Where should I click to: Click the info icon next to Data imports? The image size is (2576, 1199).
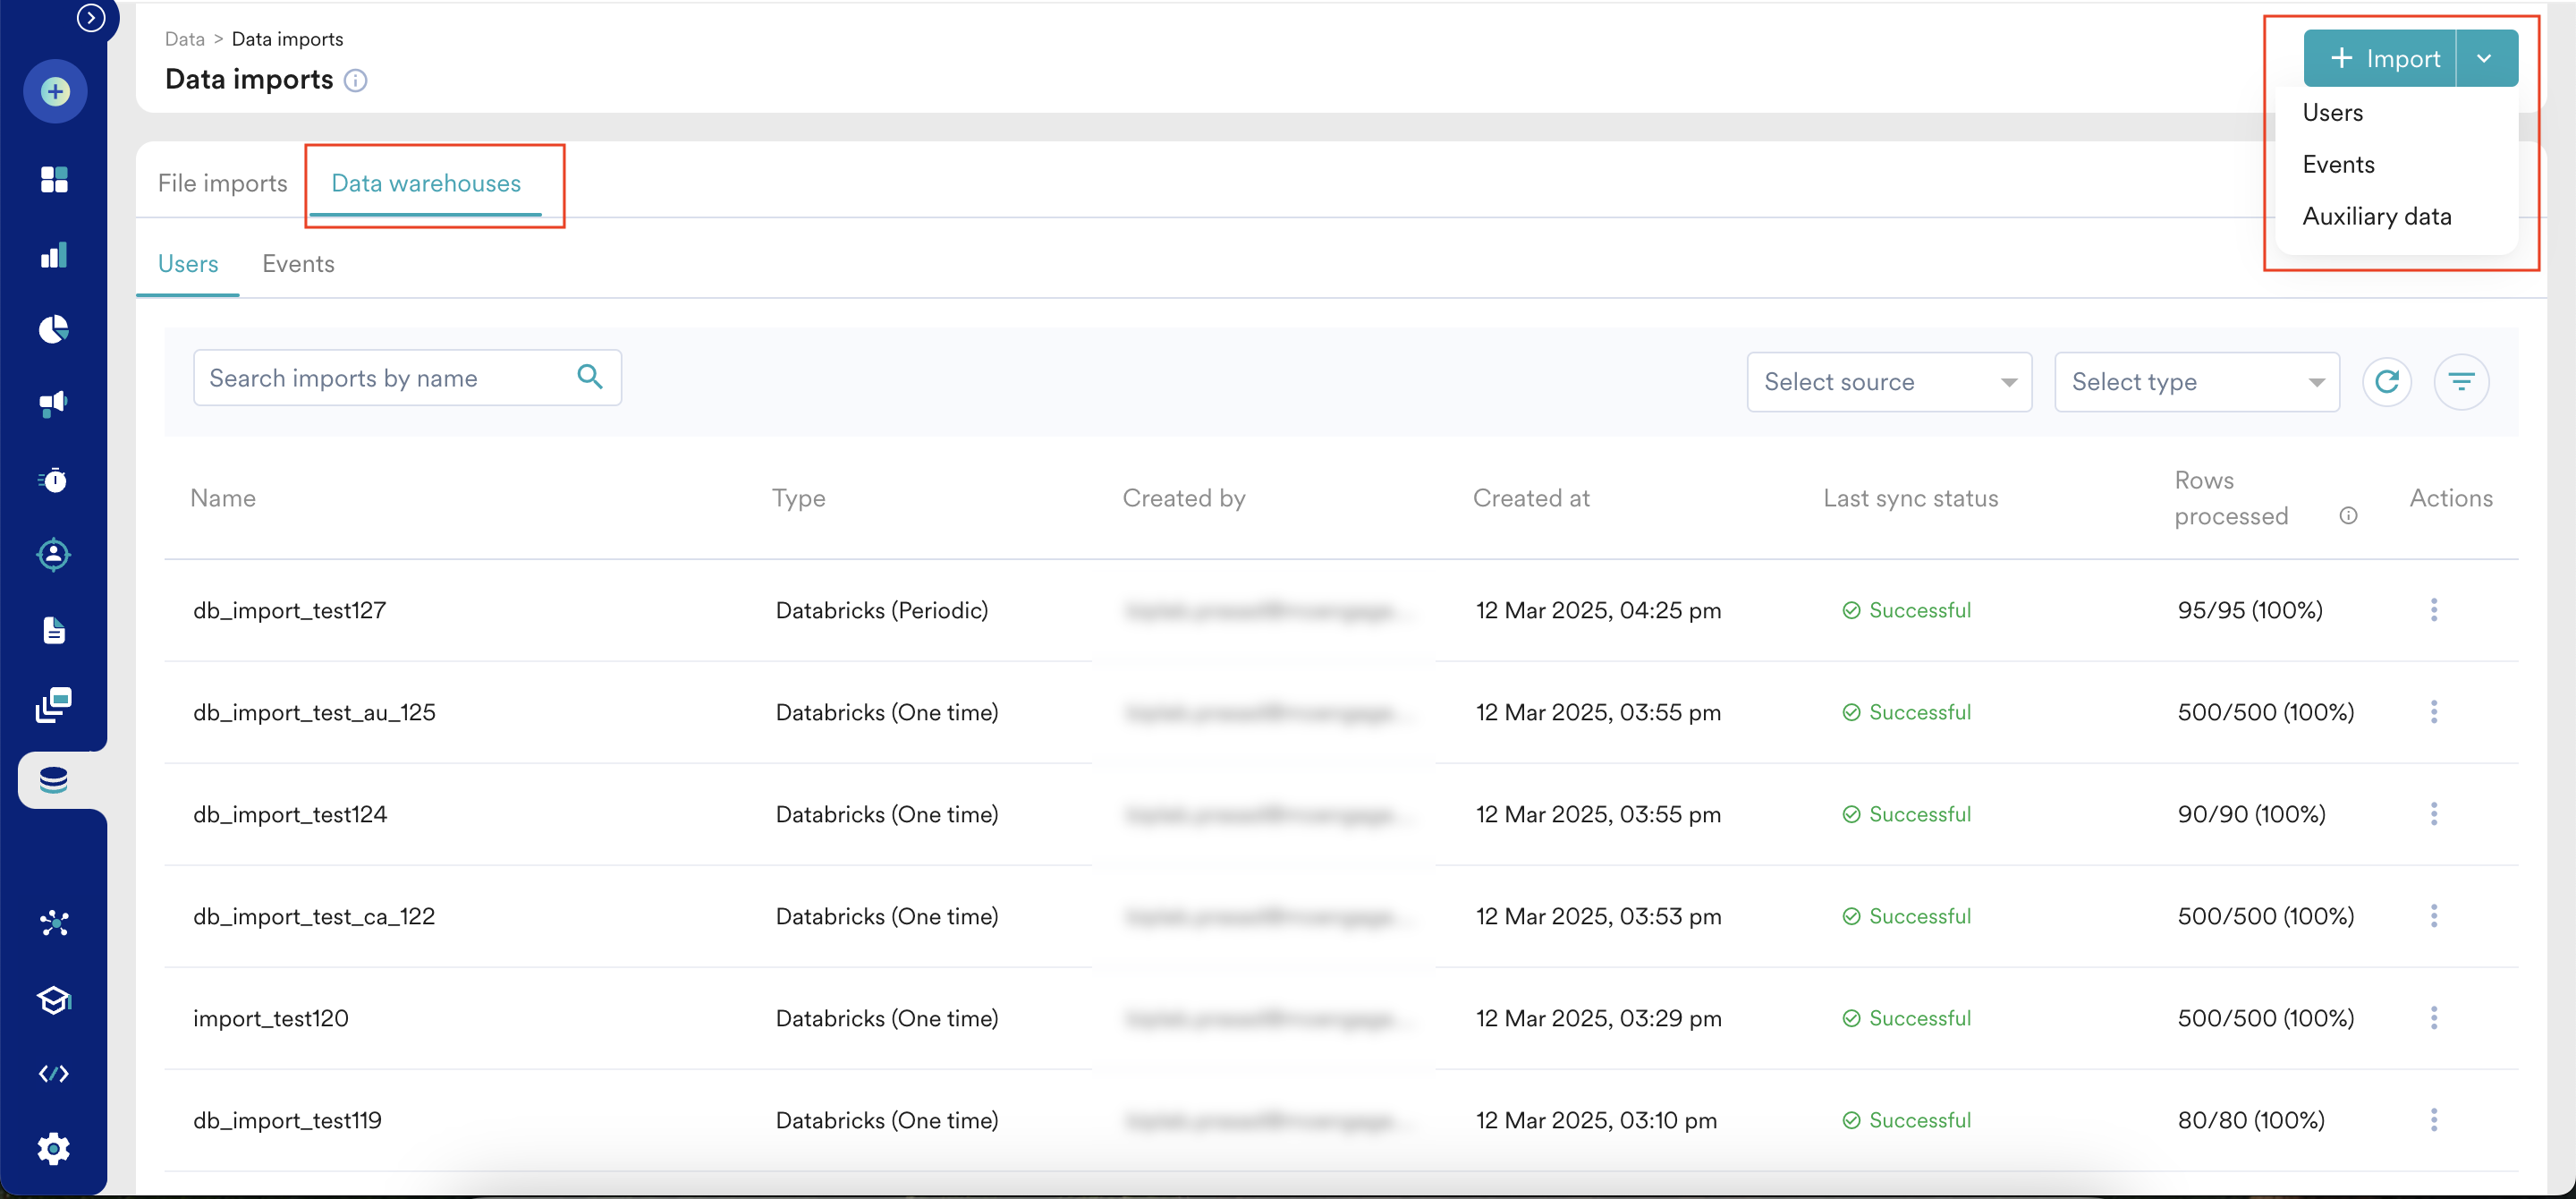coord(356,80)
